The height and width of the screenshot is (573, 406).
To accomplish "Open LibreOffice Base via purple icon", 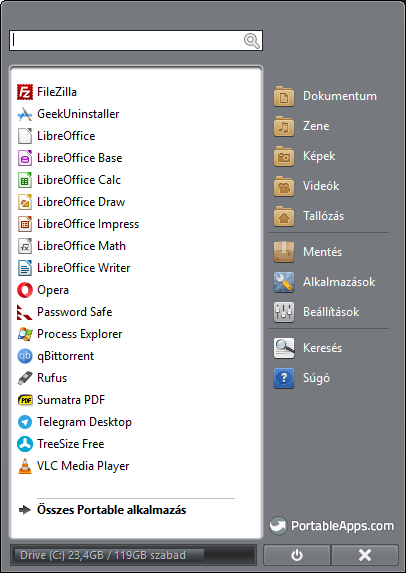I will pyautogui.click(x=25, y=158).
